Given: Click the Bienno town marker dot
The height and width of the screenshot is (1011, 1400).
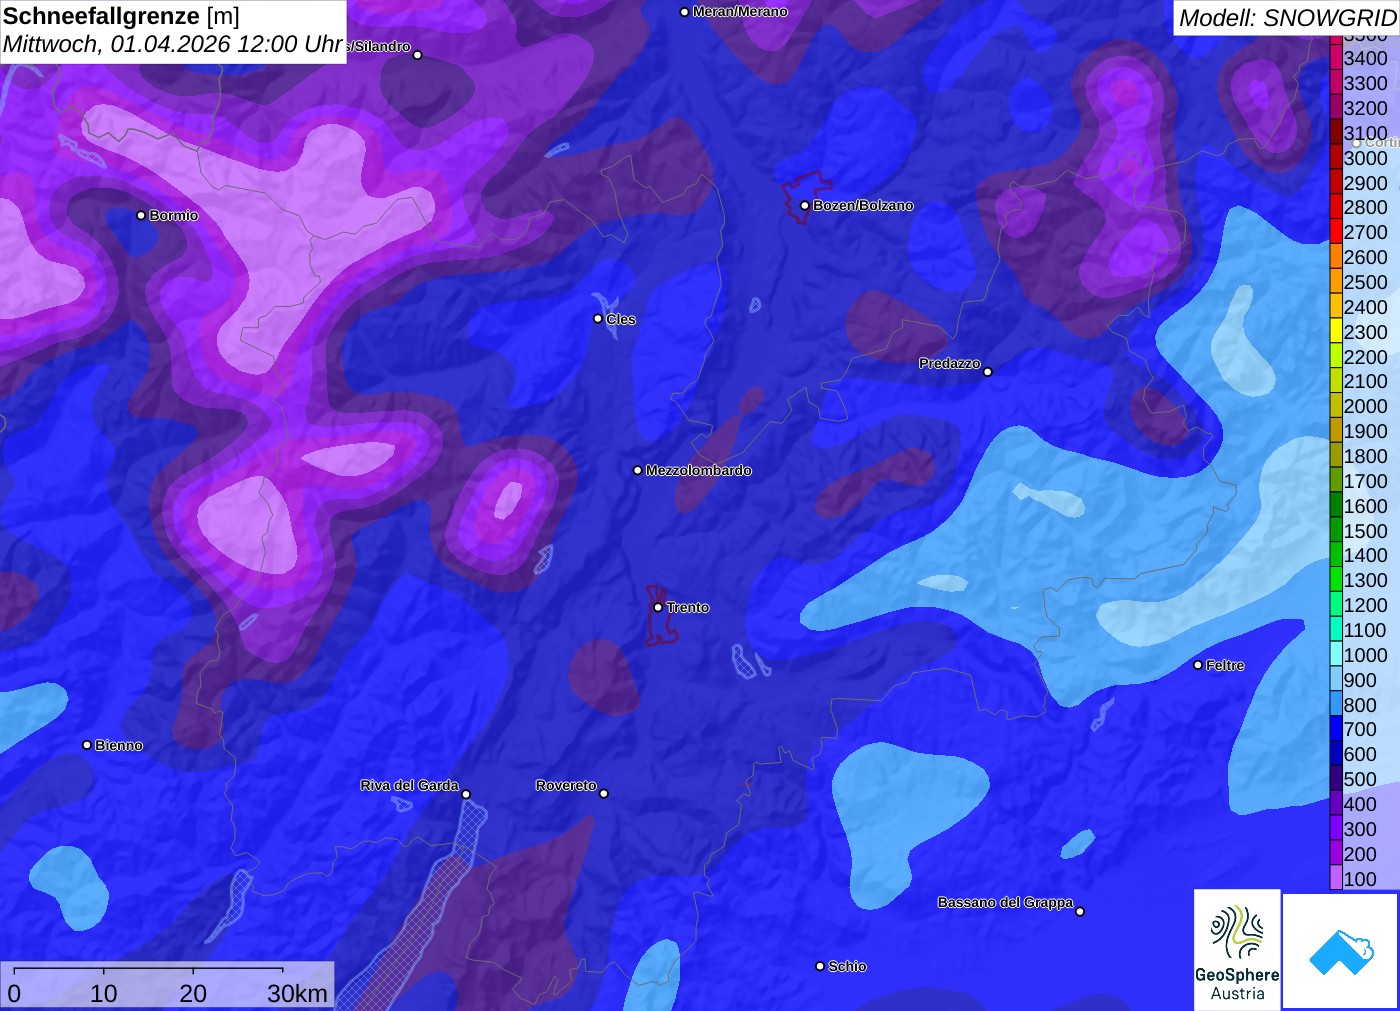Looking at the screenshot, I should (x=87, y=745).
